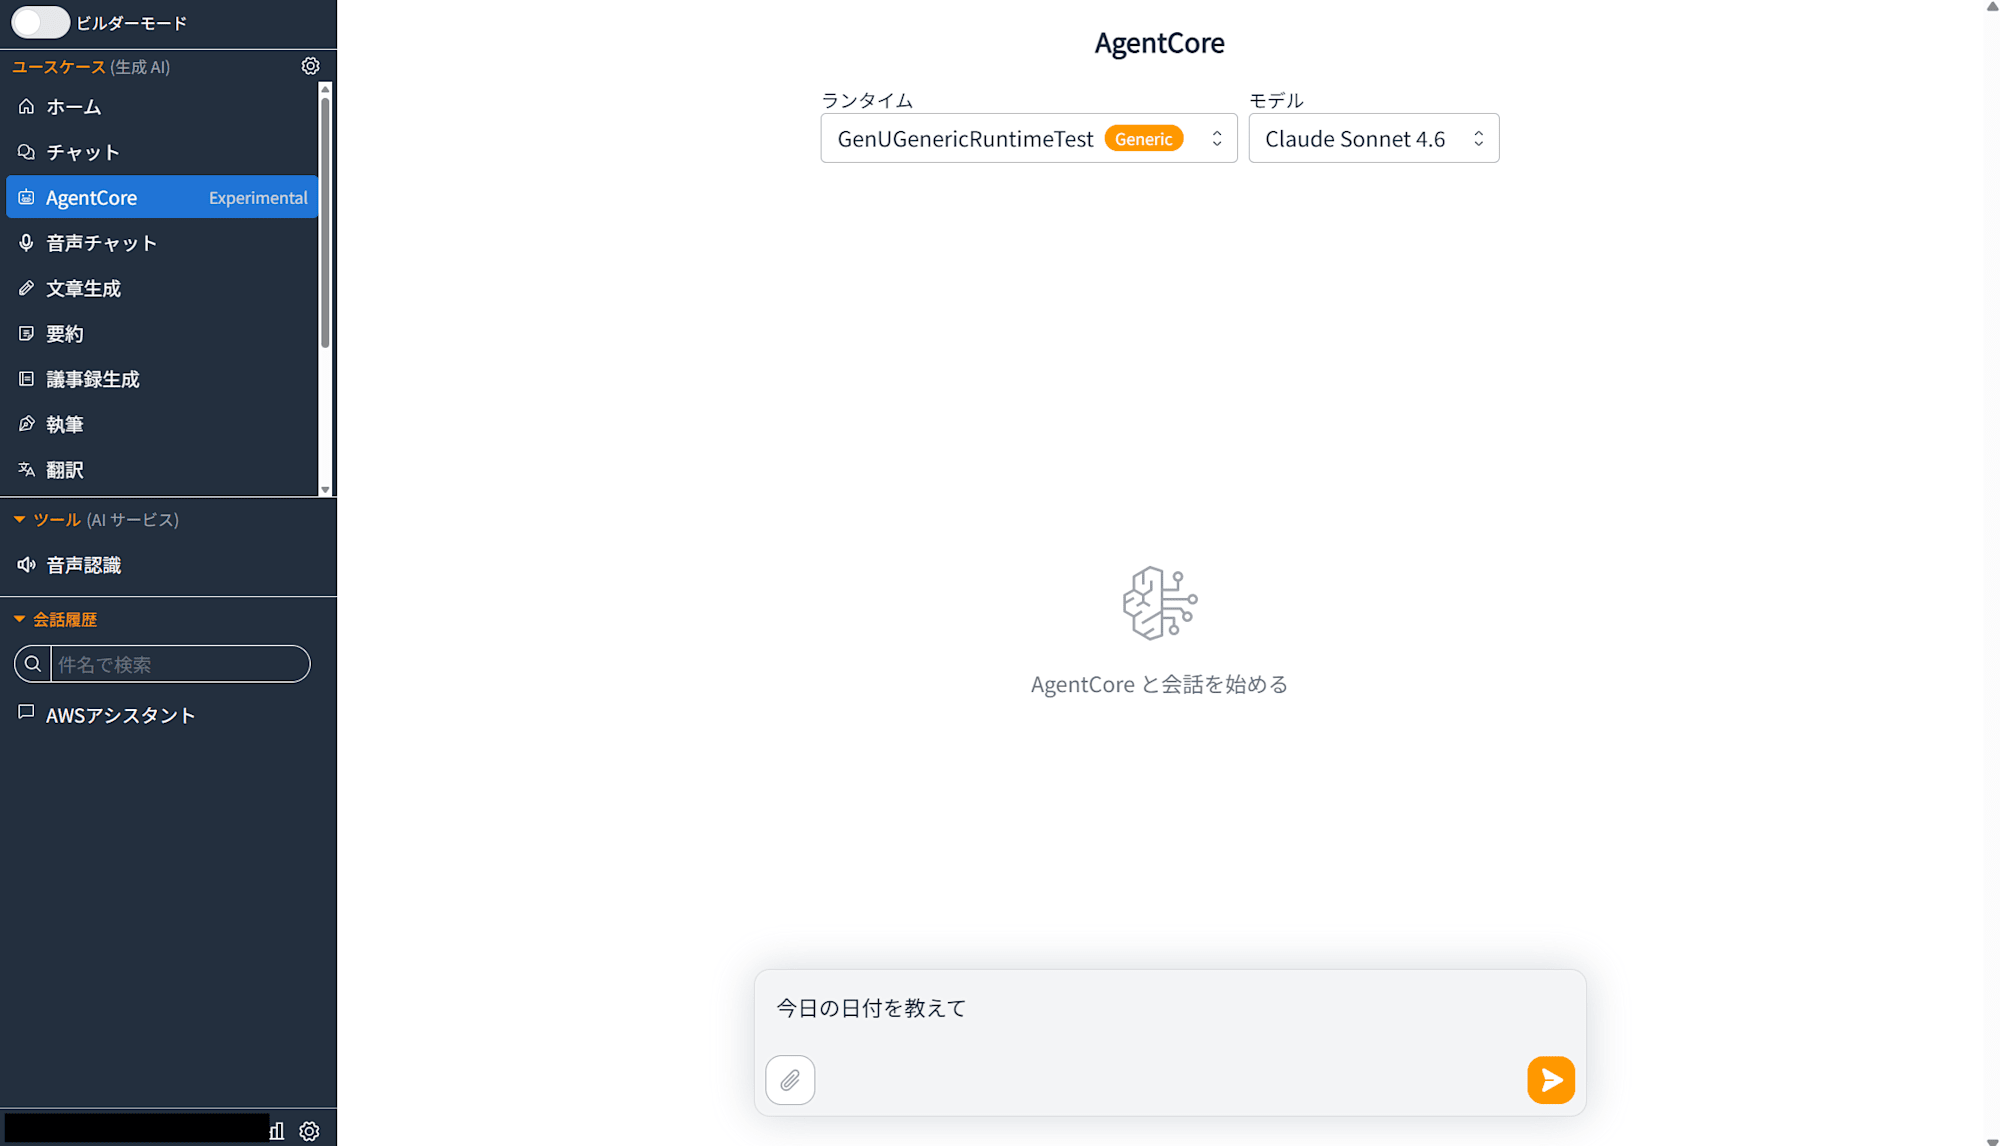The width and height of the screenshot is (2000, 1146).
Task: Change model in the モデル dropdown
Action: tap(1373, 138)
